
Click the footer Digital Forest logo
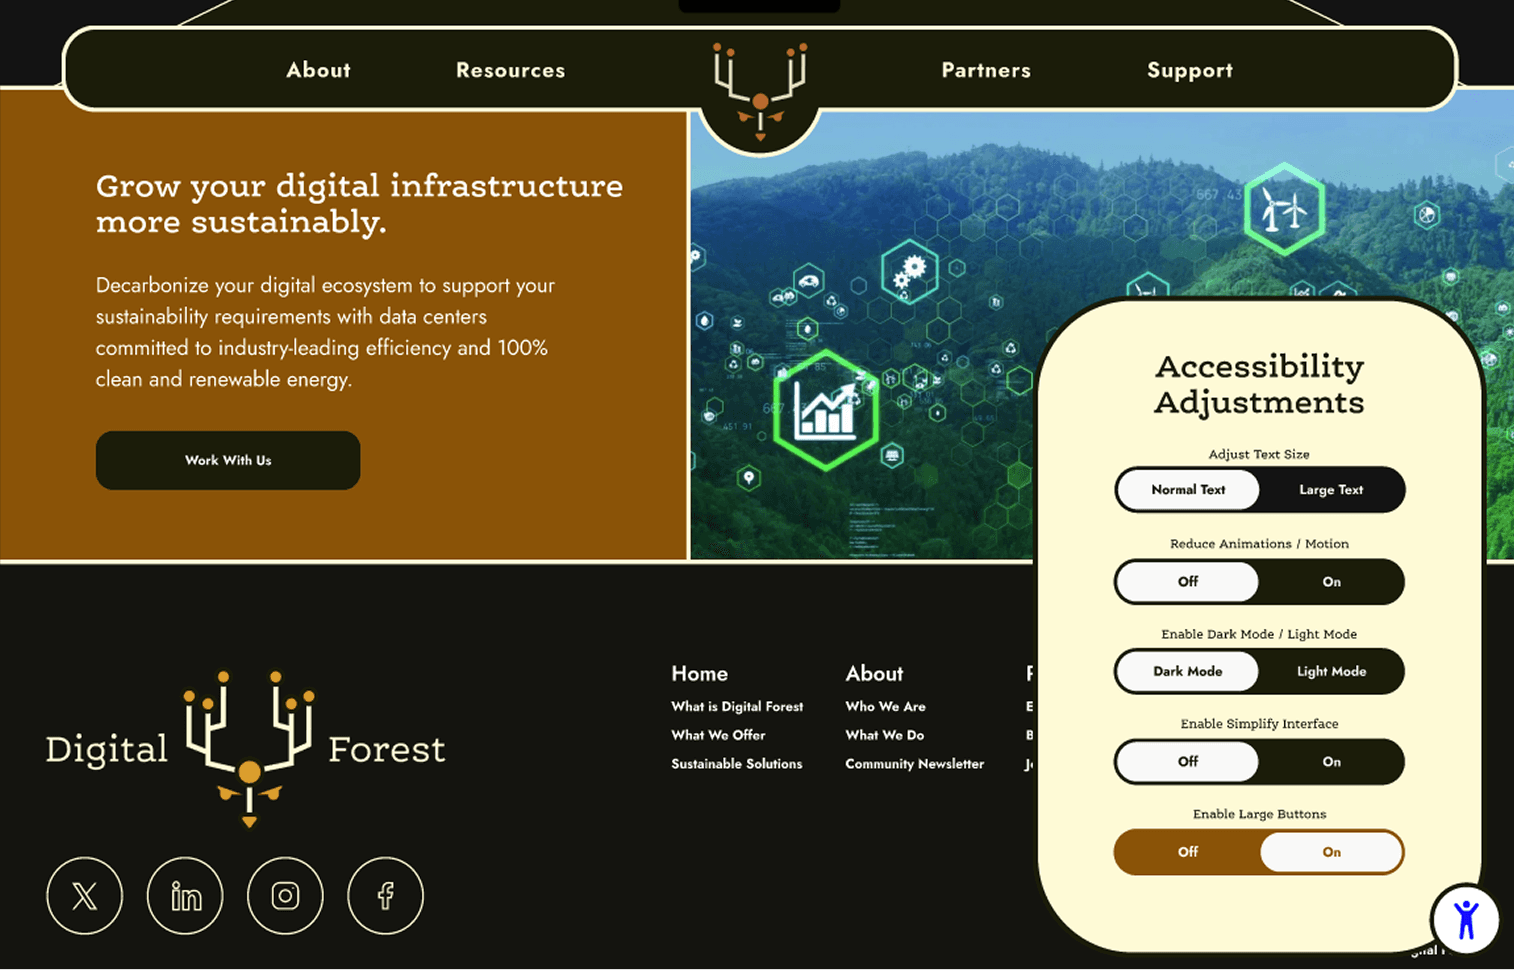click(x=246, y=750)
